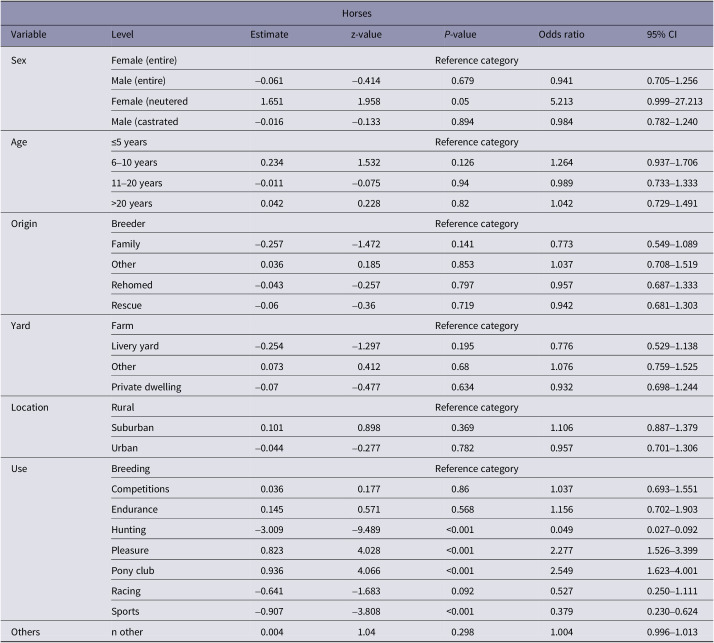This screenshot has height=643, width=714.
Task: Select the Rehomed level cell
Action: (132, 285)
